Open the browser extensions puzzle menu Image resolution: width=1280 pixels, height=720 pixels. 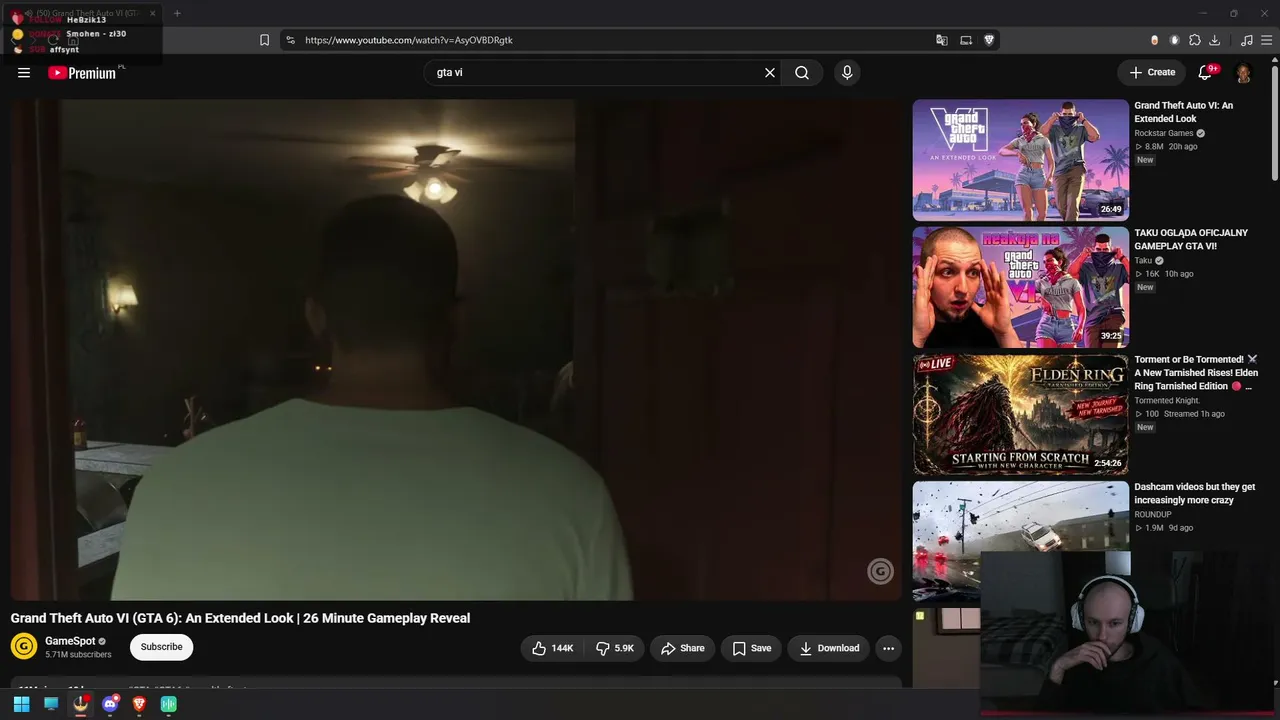[1194, 40]
